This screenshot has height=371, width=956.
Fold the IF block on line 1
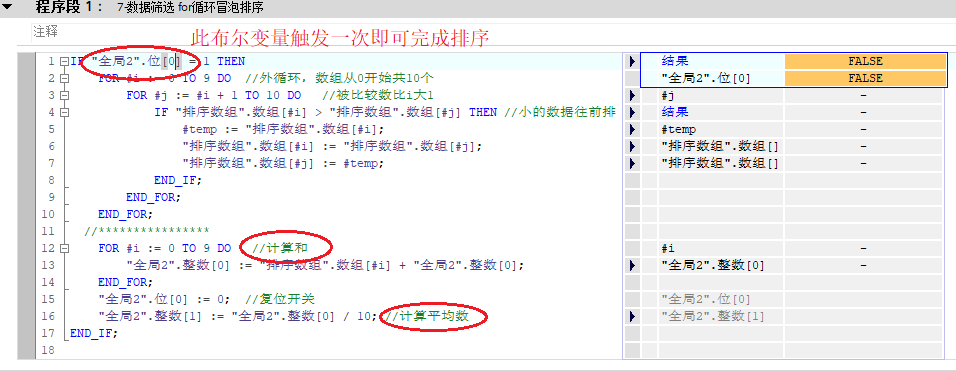tap(65, 62)
